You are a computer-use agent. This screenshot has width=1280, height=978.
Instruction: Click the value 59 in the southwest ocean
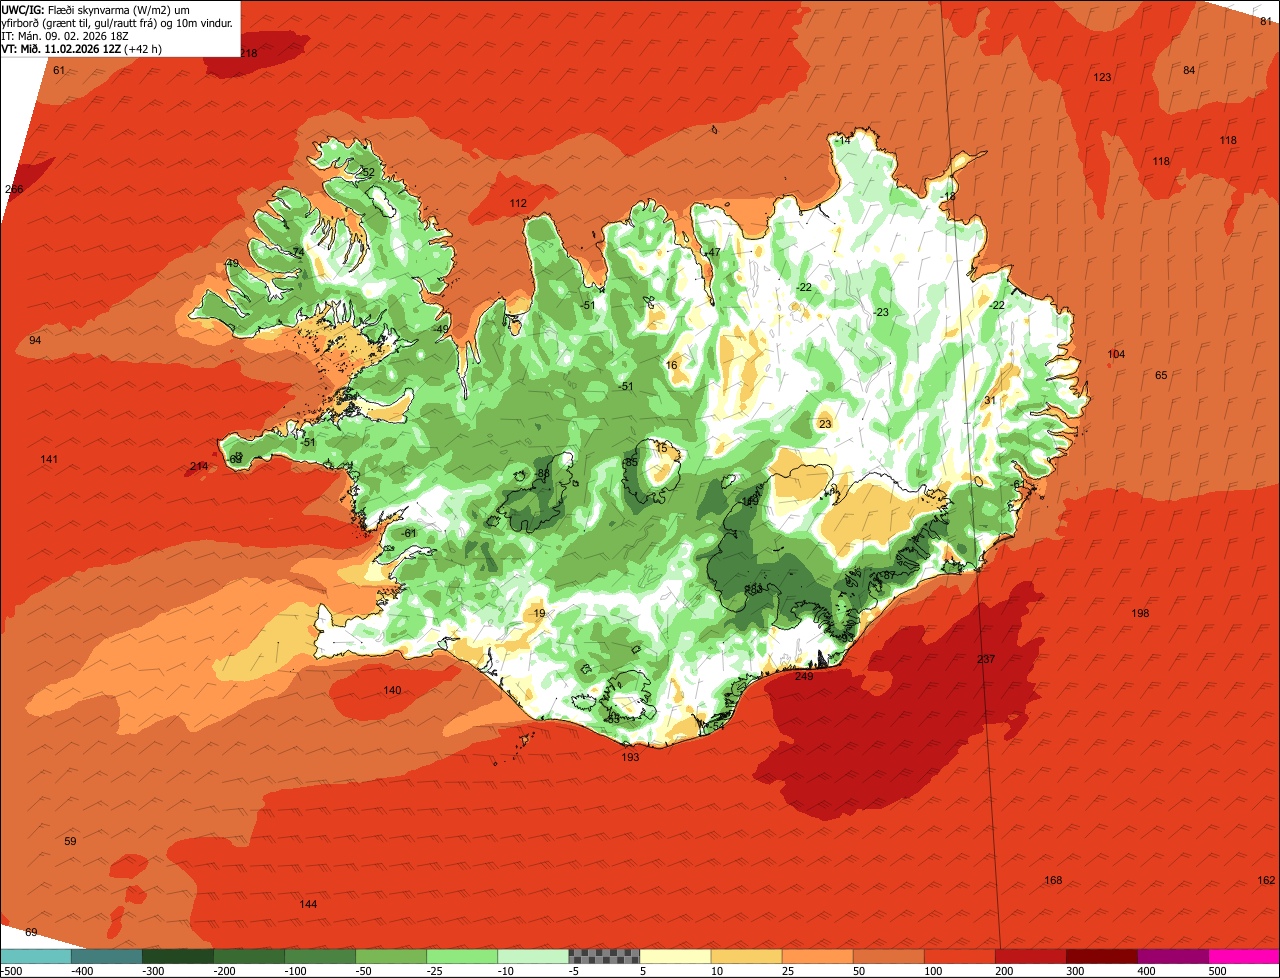click(70, 841)
